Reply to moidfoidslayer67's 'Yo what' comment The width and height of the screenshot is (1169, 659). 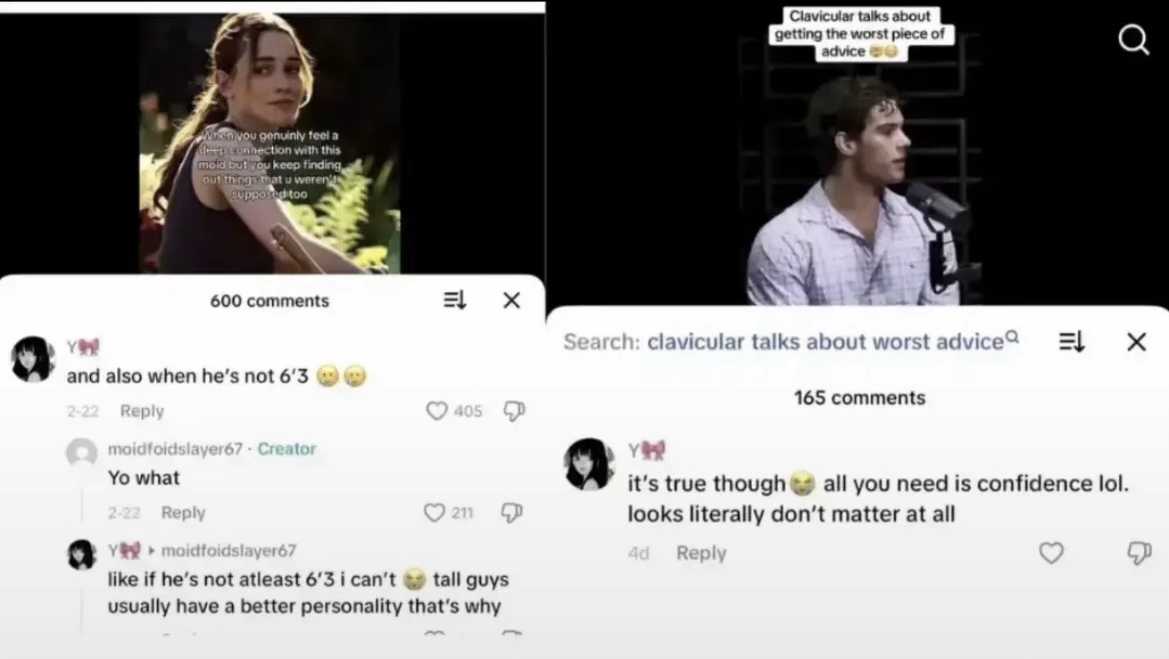pyautogui.click(x=183, y=512)
